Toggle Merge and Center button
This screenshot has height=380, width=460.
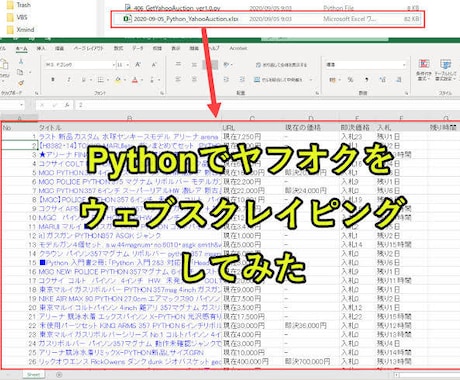pos(279,80)
